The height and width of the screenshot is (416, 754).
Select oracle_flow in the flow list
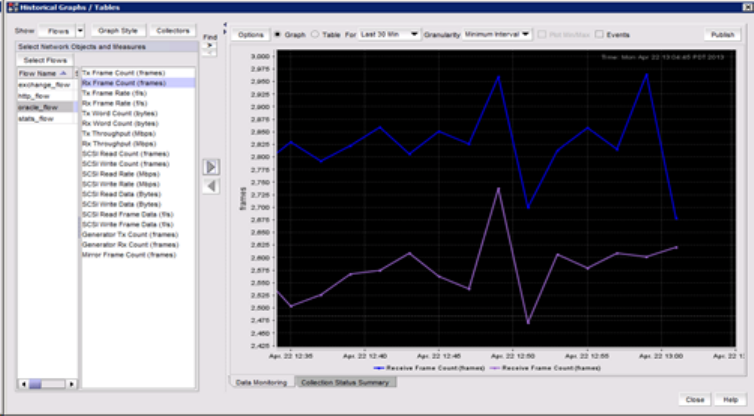tap(47, 107)
